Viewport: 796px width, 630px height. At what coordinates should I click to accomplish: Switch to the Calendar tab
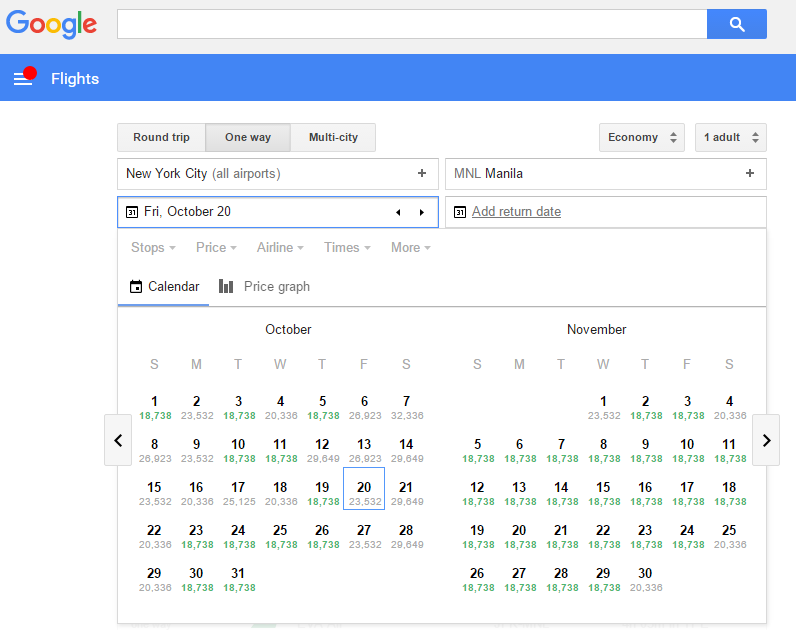point(165,286)
